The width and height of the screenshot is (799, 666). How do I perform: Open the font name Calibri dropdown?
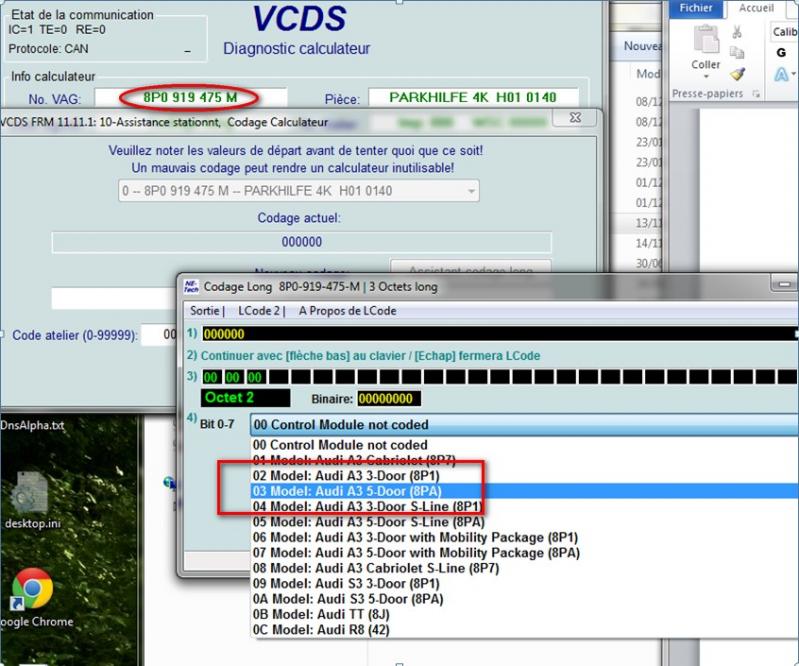point(785,32)
